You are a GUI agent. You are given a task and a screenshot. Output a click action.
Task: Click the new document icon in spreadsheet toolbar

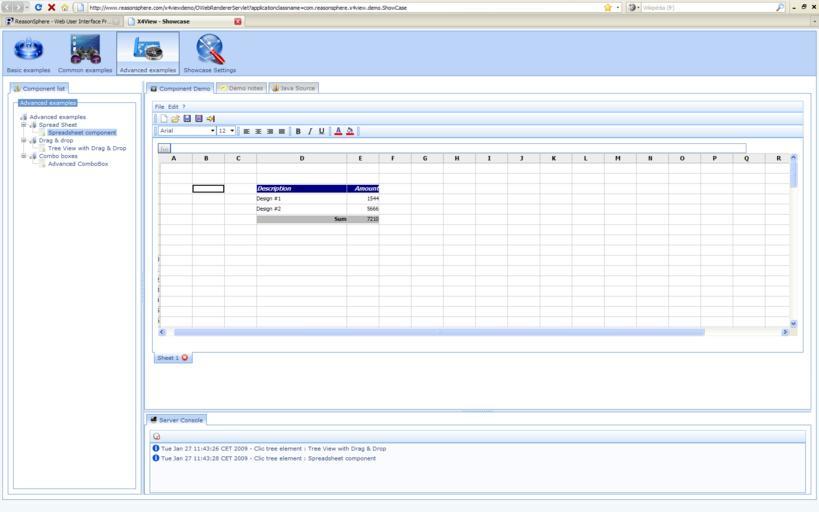click(x=164, y=119)
